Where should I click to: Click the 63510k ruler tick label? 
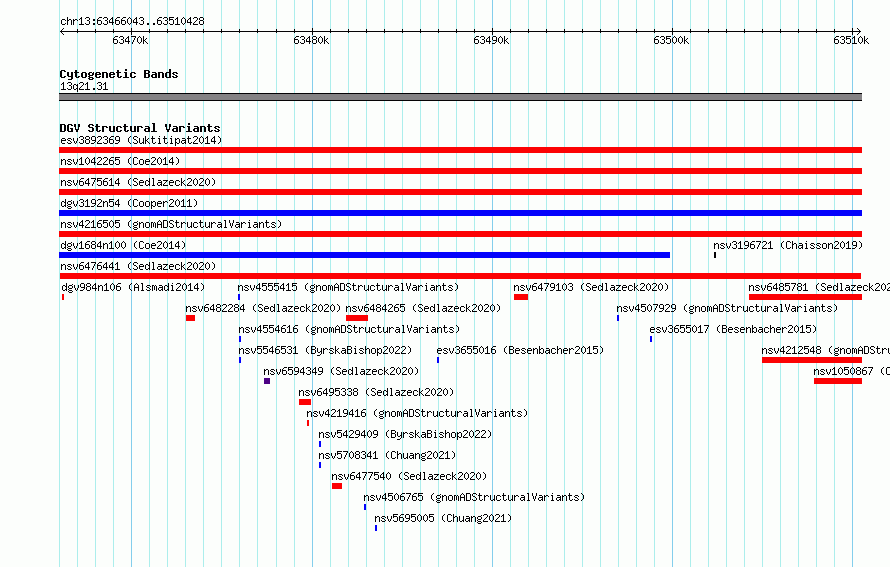click(x=851, y=40)
